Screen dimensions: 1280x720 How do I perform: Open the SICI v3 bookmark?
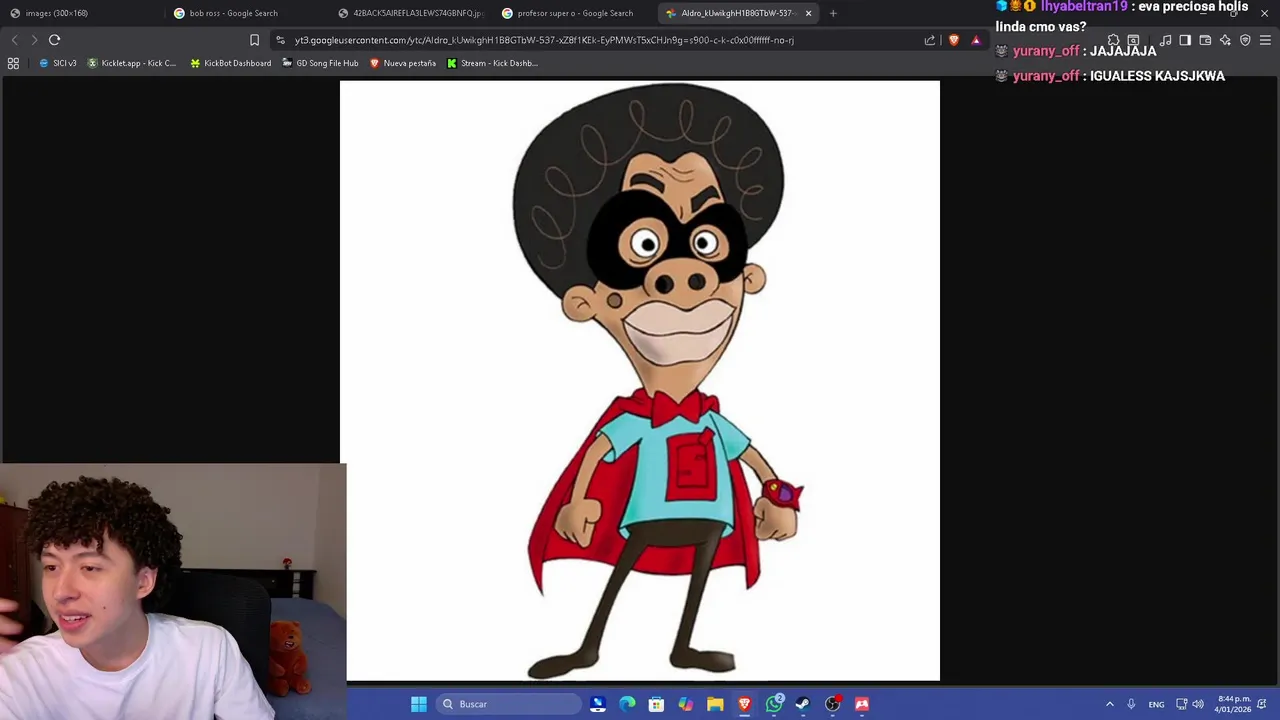[58, 63]
